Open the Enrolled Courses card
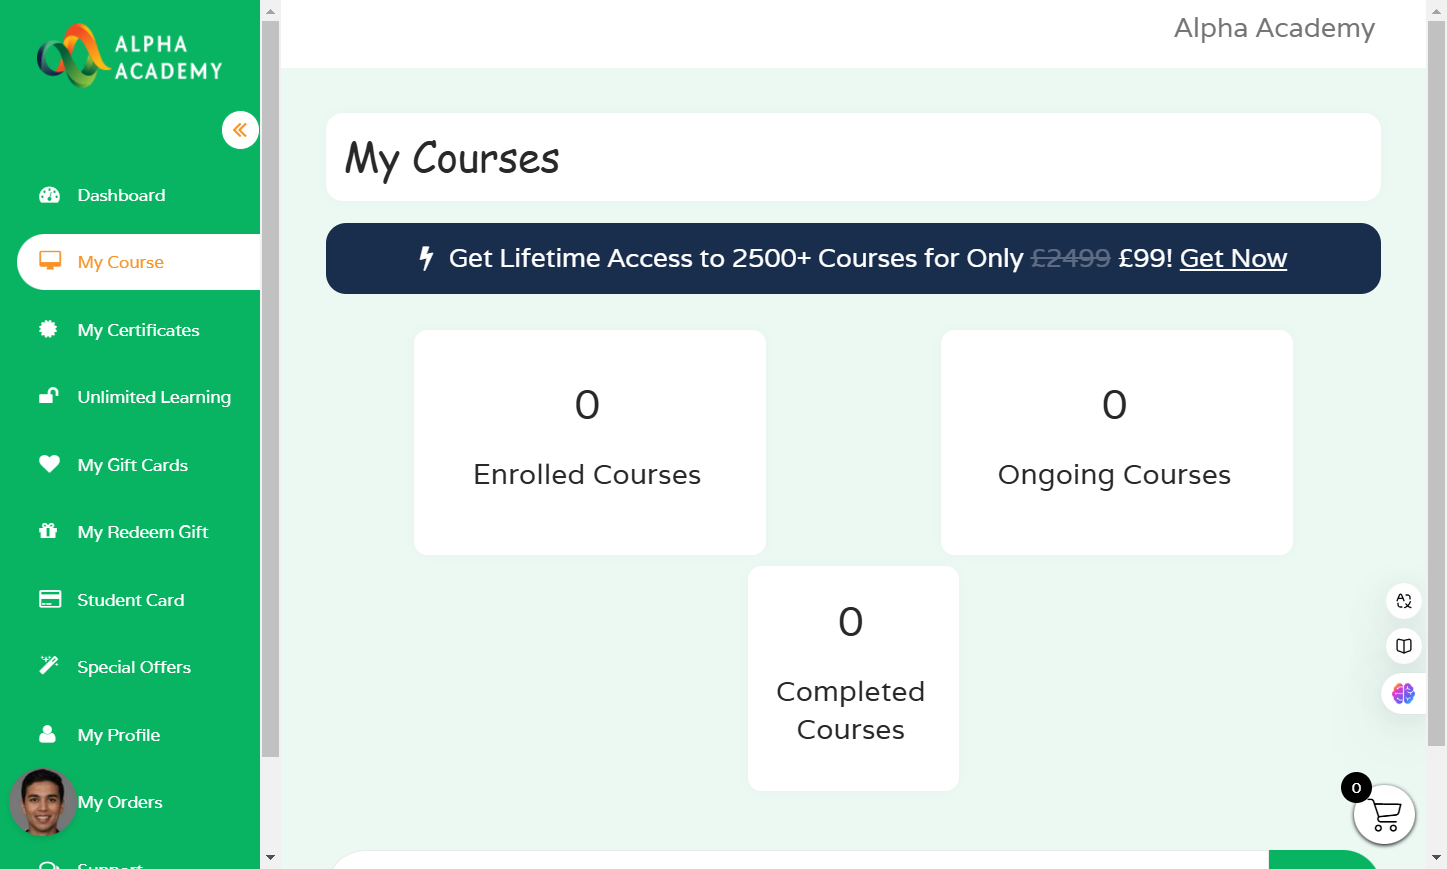1447x869 pixels. coord(590,442)
